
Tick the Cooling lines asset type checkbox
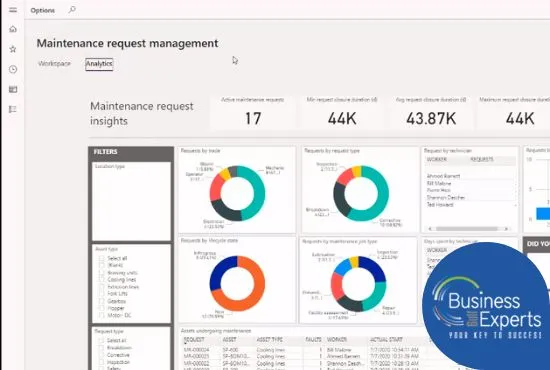pos(102,280)
